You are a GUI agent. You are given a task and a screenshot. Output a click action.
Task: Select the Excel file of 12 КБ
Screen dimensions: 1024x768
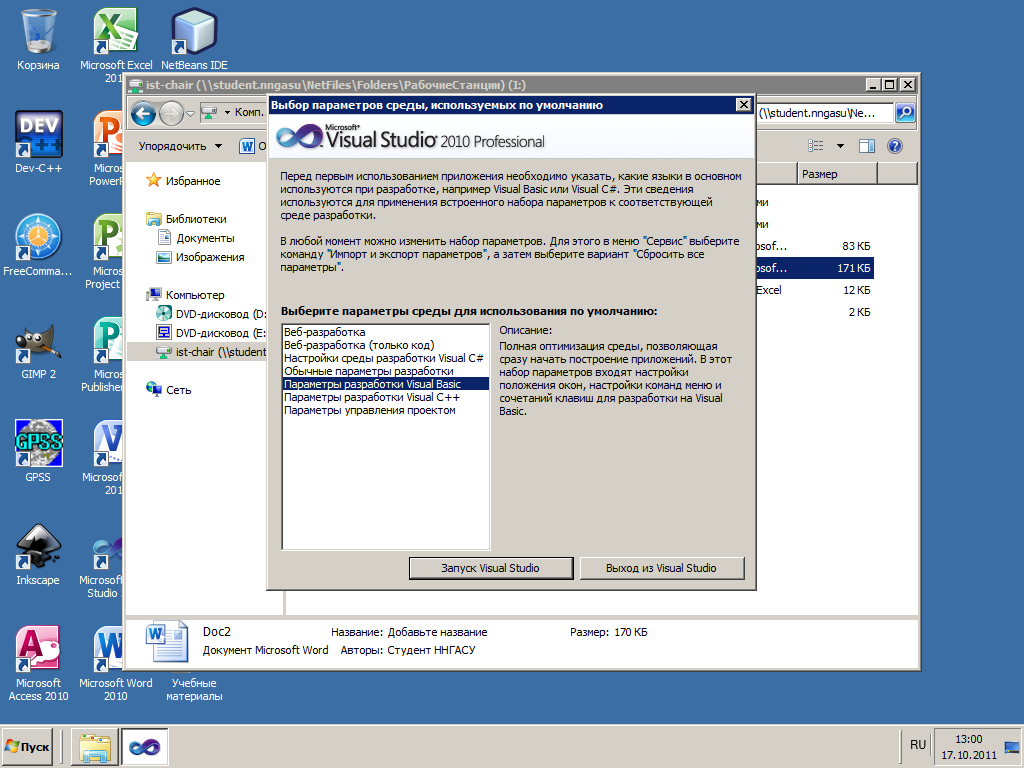click(814, 290)
